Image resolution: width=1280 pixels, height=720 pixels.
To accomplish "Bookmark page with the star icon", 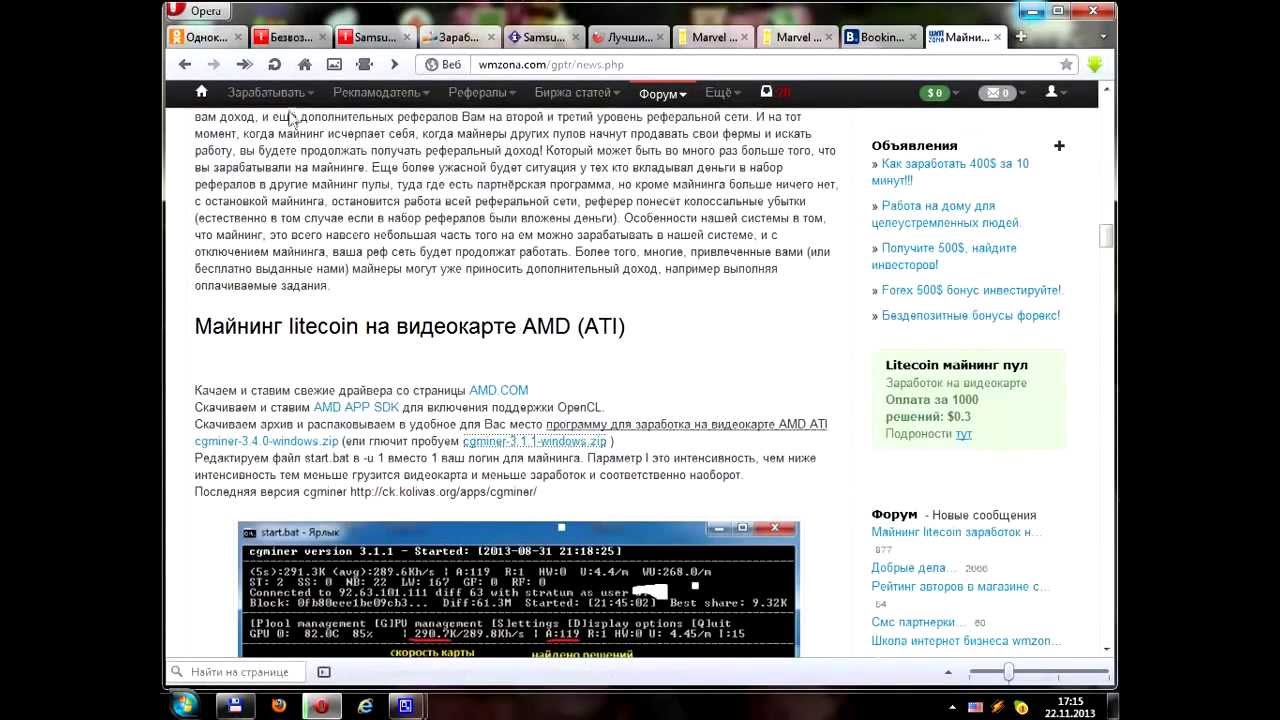I will coord(1066,64).
